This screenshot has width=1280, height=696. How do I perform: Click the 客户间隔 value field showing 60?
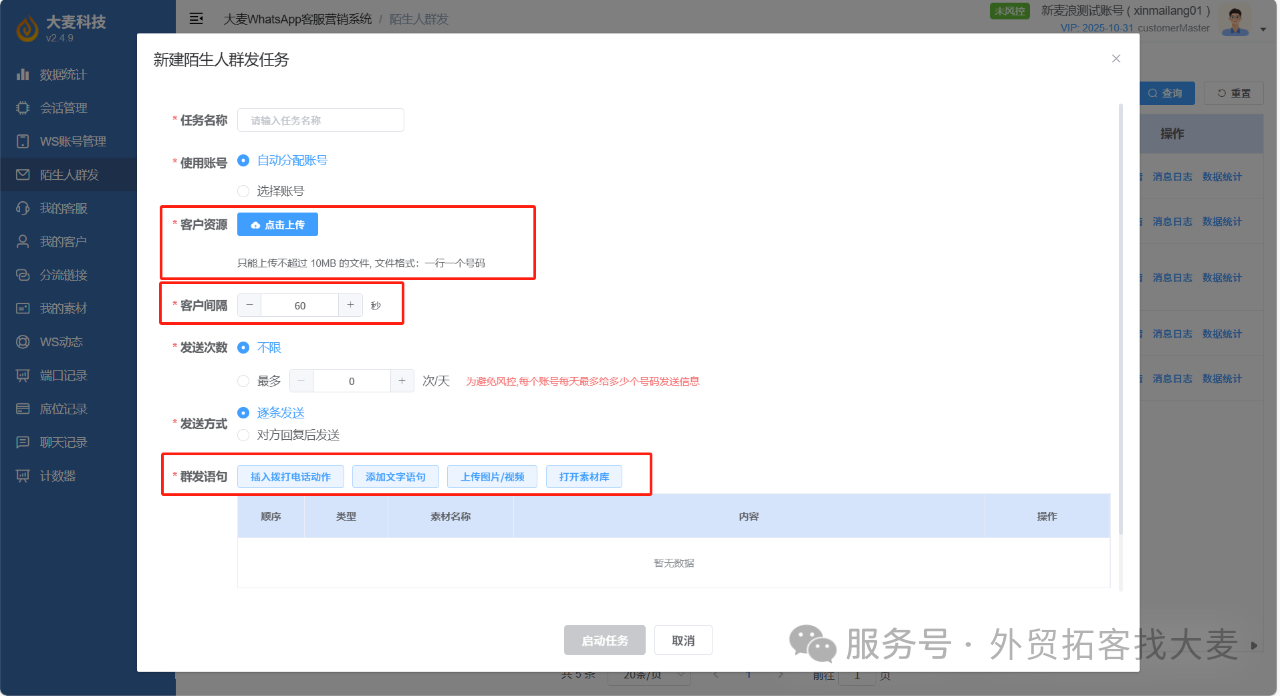[300, 305]
